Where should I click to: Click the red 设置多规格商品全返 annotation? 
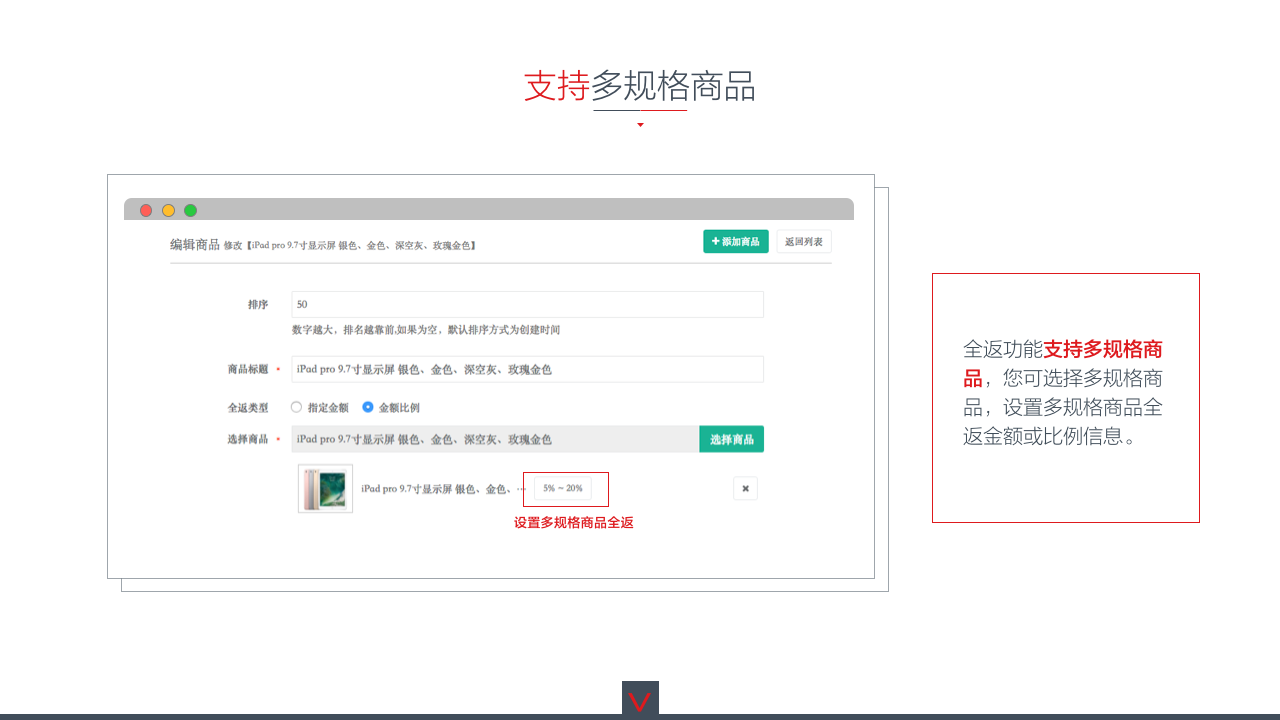(x=573, y=523)
